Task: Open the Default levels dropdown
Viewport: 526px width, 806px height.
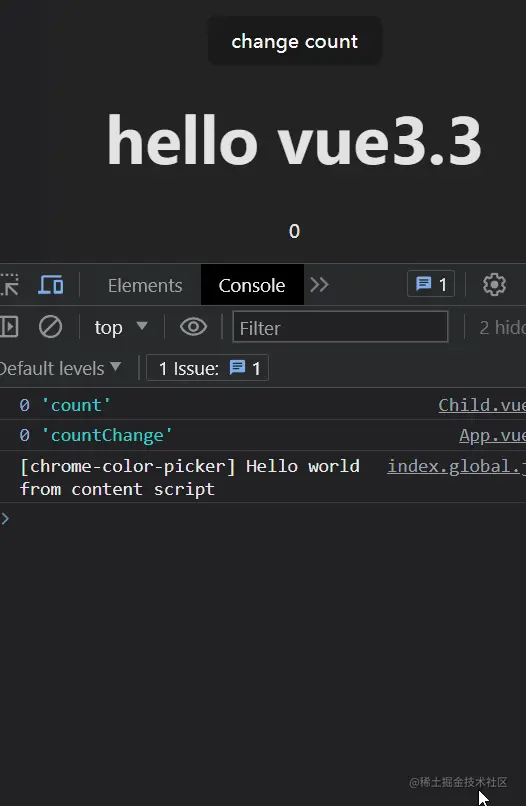Action: point(60,368)
